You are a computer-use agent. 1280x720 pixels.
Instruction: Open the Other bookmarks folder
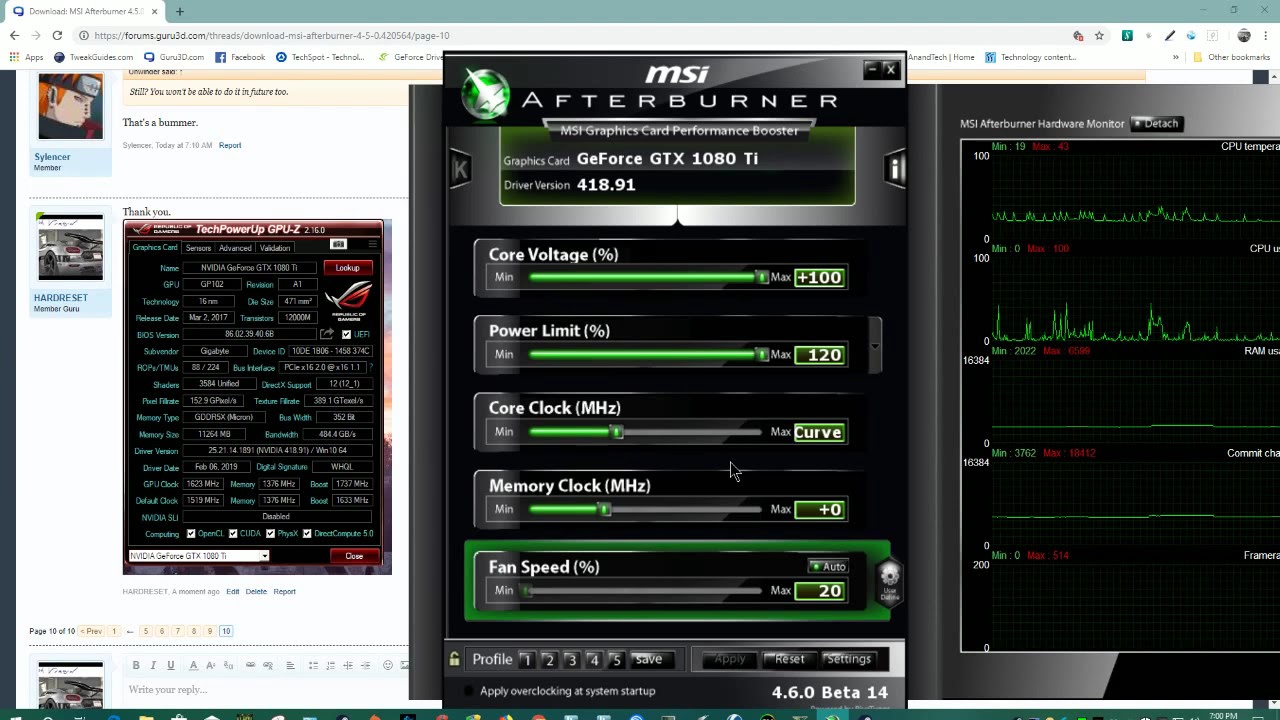pos(1231,57)
